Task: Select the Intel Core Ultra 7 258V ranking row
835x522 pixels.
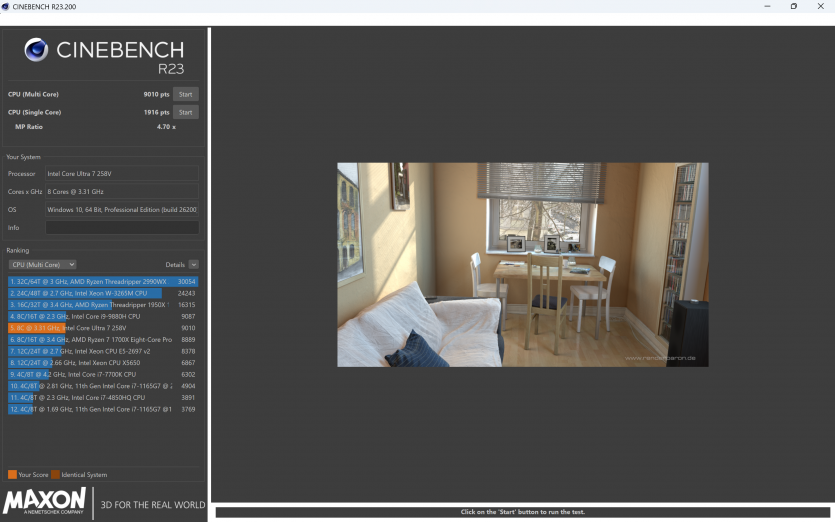Action: [102, 328]
